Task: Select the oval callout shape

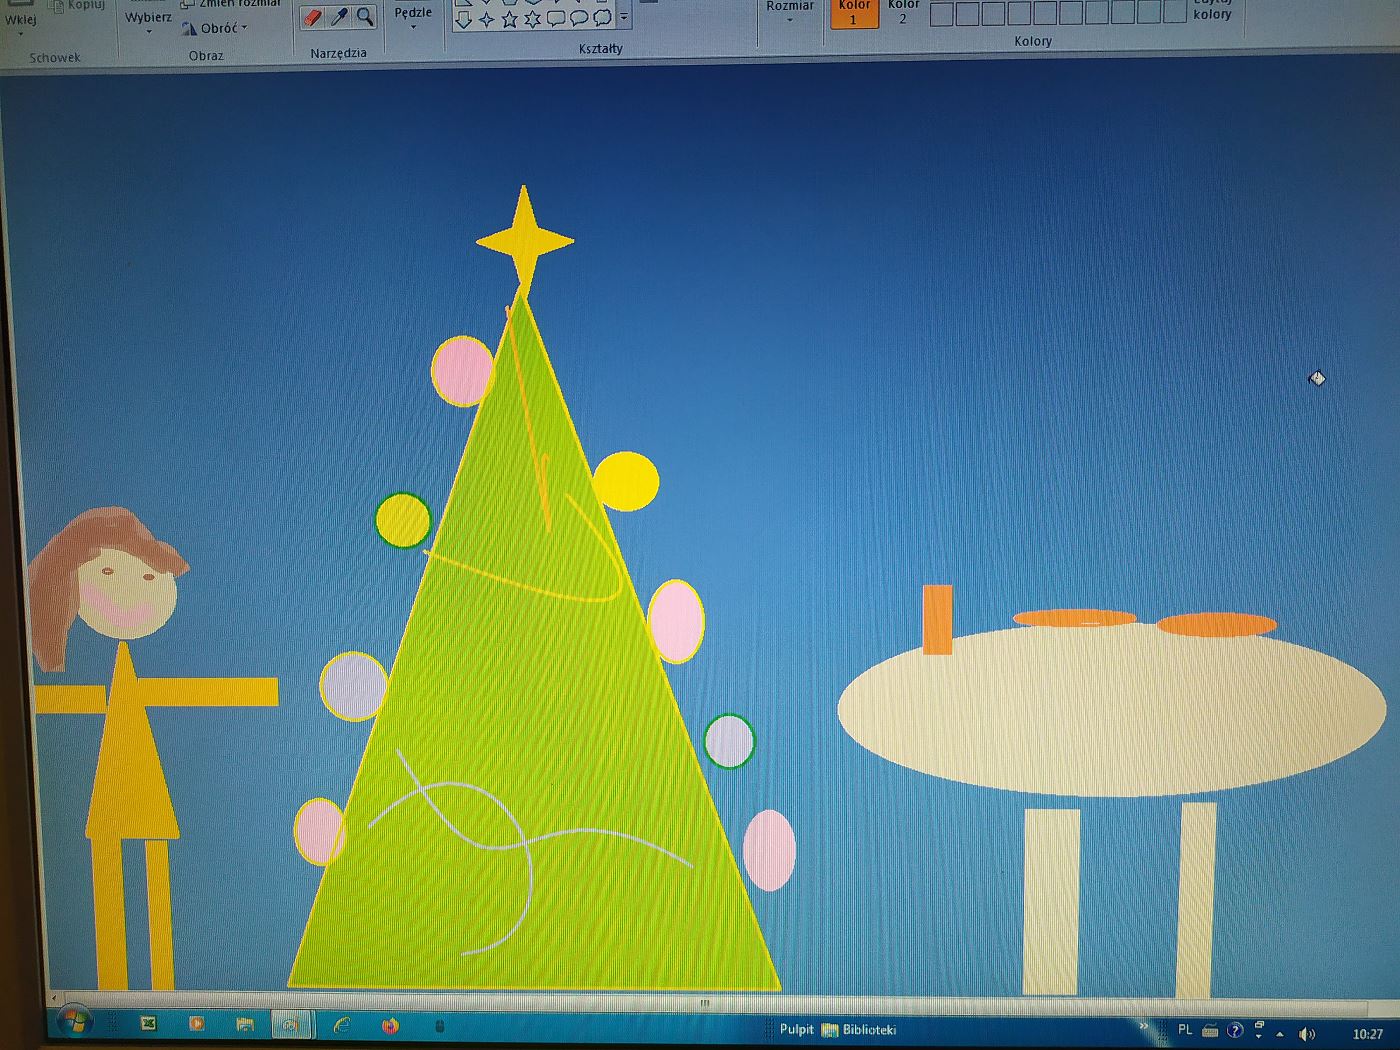Action: click(x=579, y=18)
